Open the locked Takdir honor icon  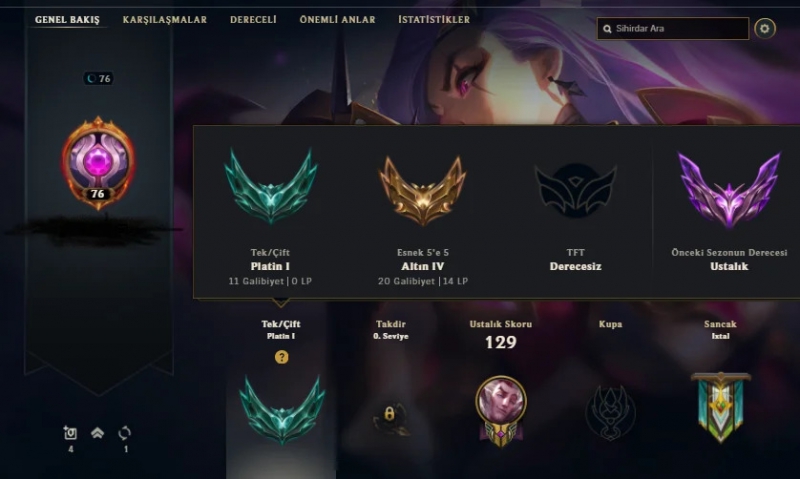pos(390,418)
